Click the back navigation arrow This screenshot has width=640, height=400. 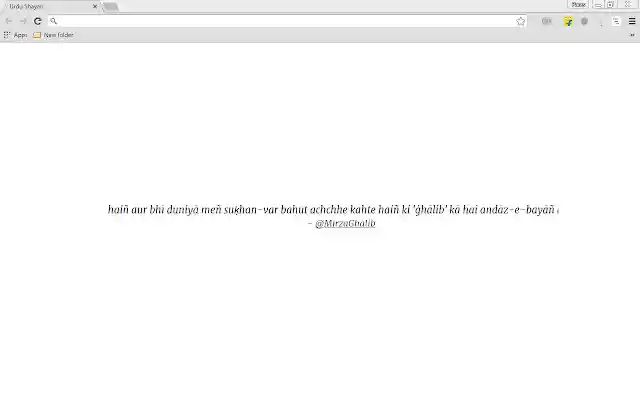click(x=9, y=21)
